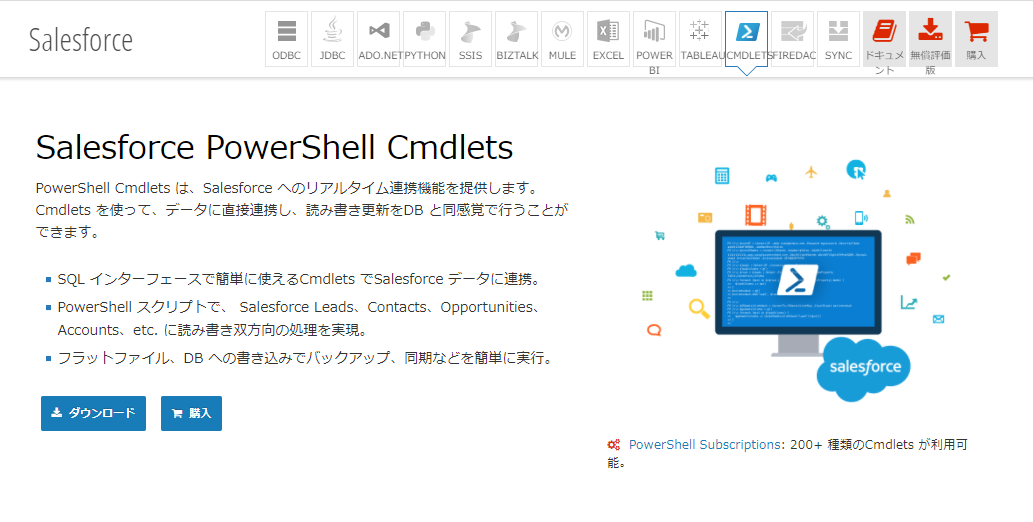Open the PowerShell Subscriptions link
The height and width of the screenshot is (522, 1033).
tap(704, 444)
